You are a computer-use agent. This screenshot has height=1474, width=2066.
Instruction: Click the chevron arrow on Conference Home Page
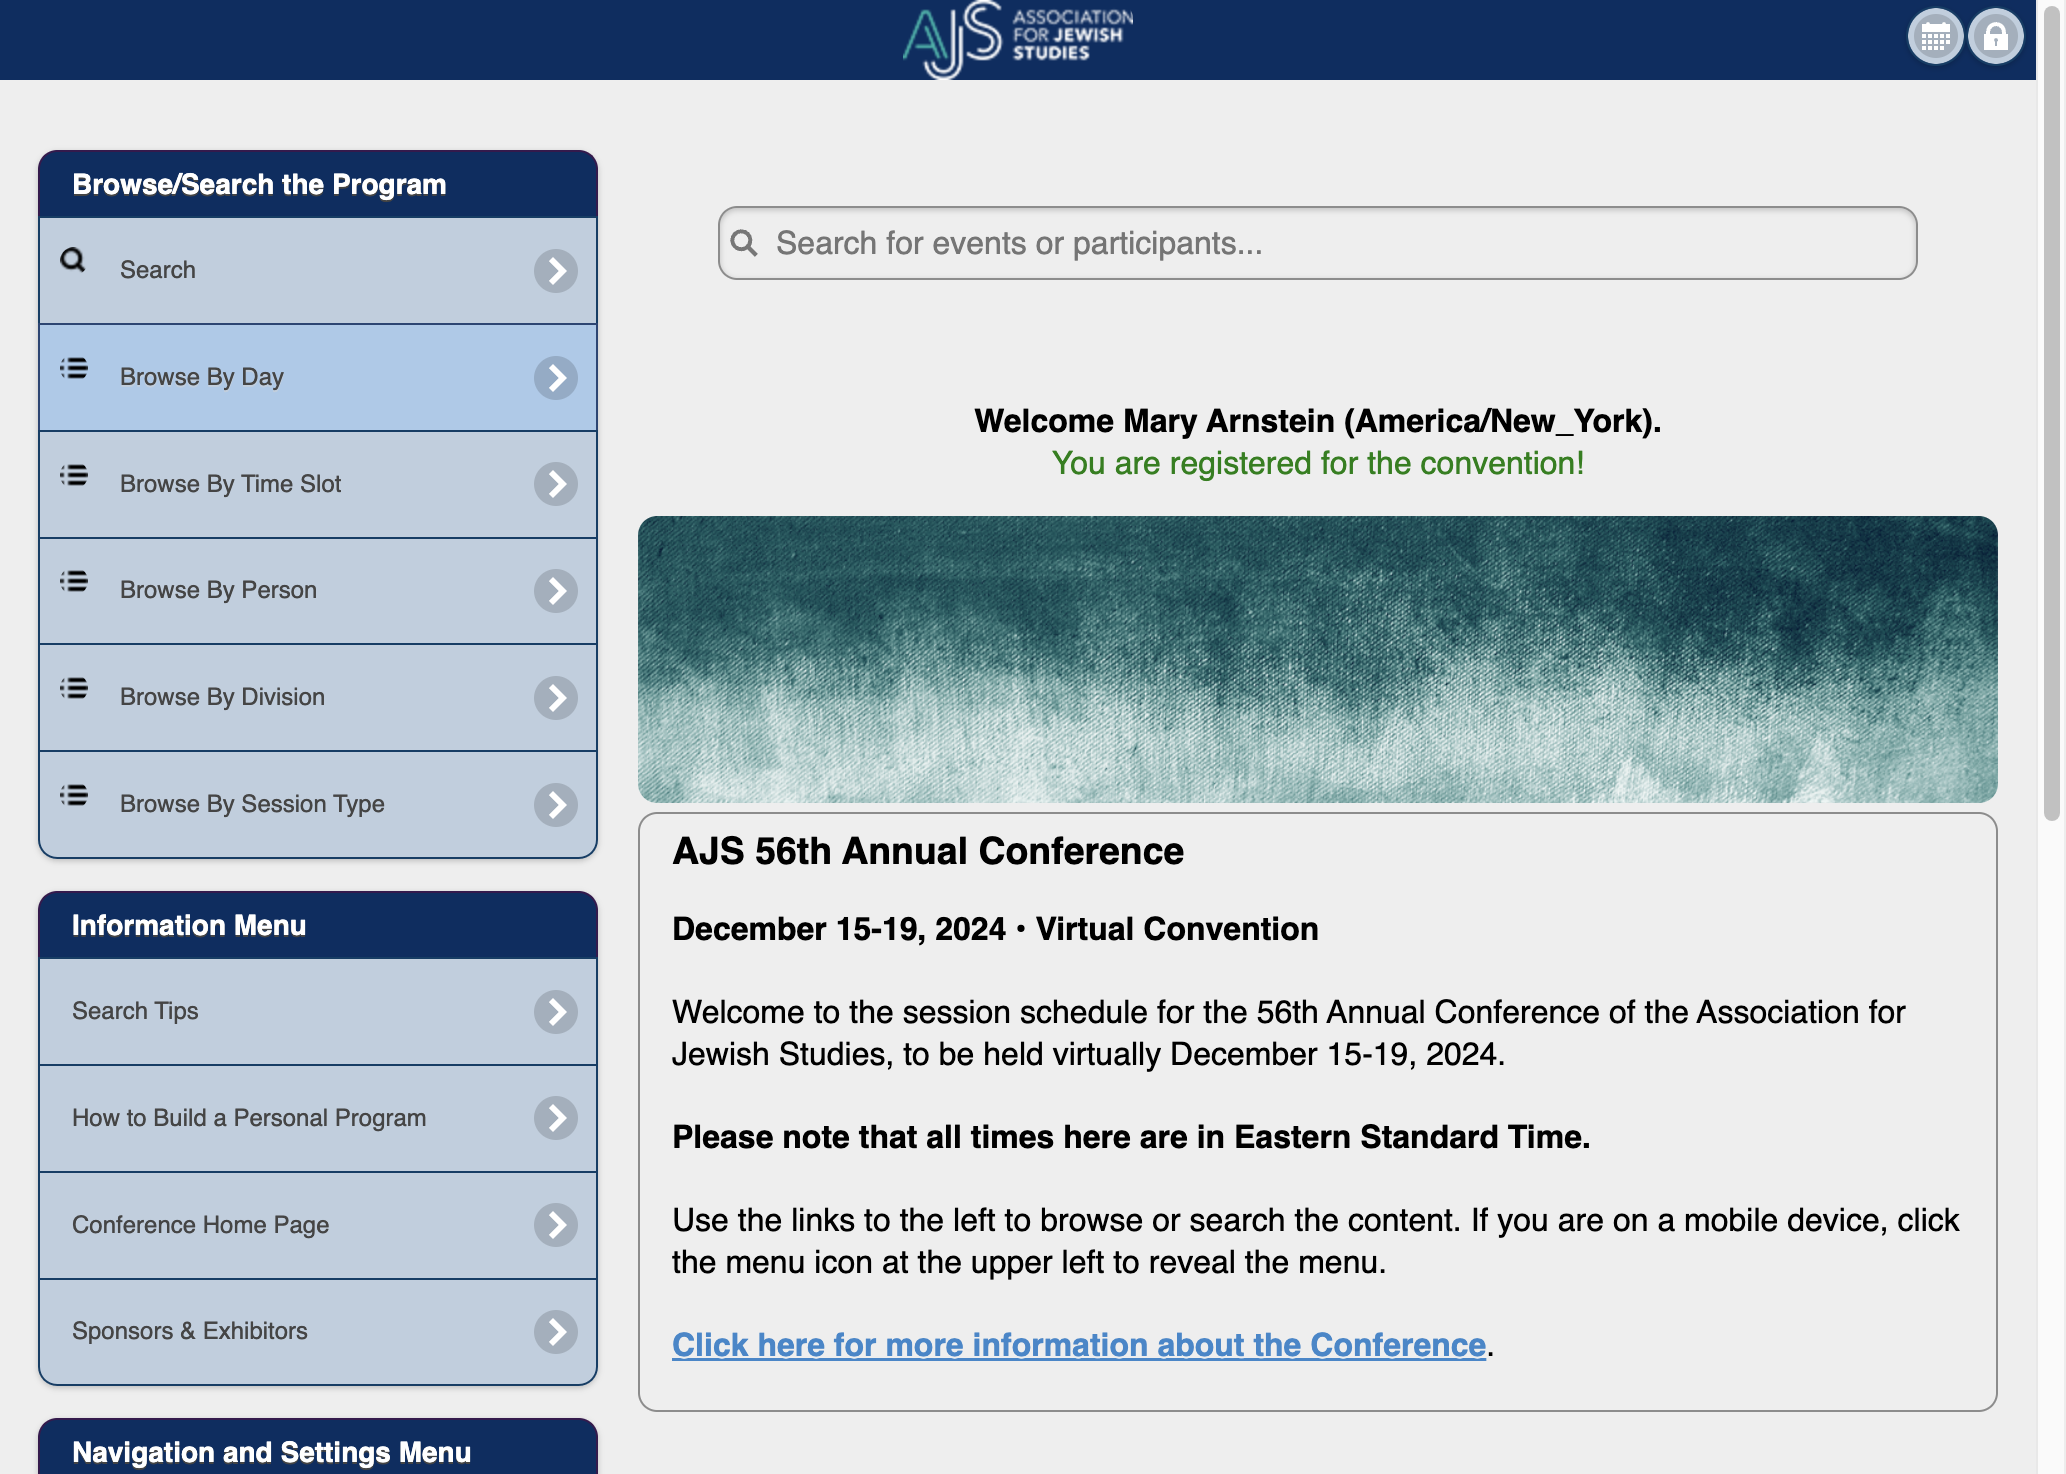556,1225
